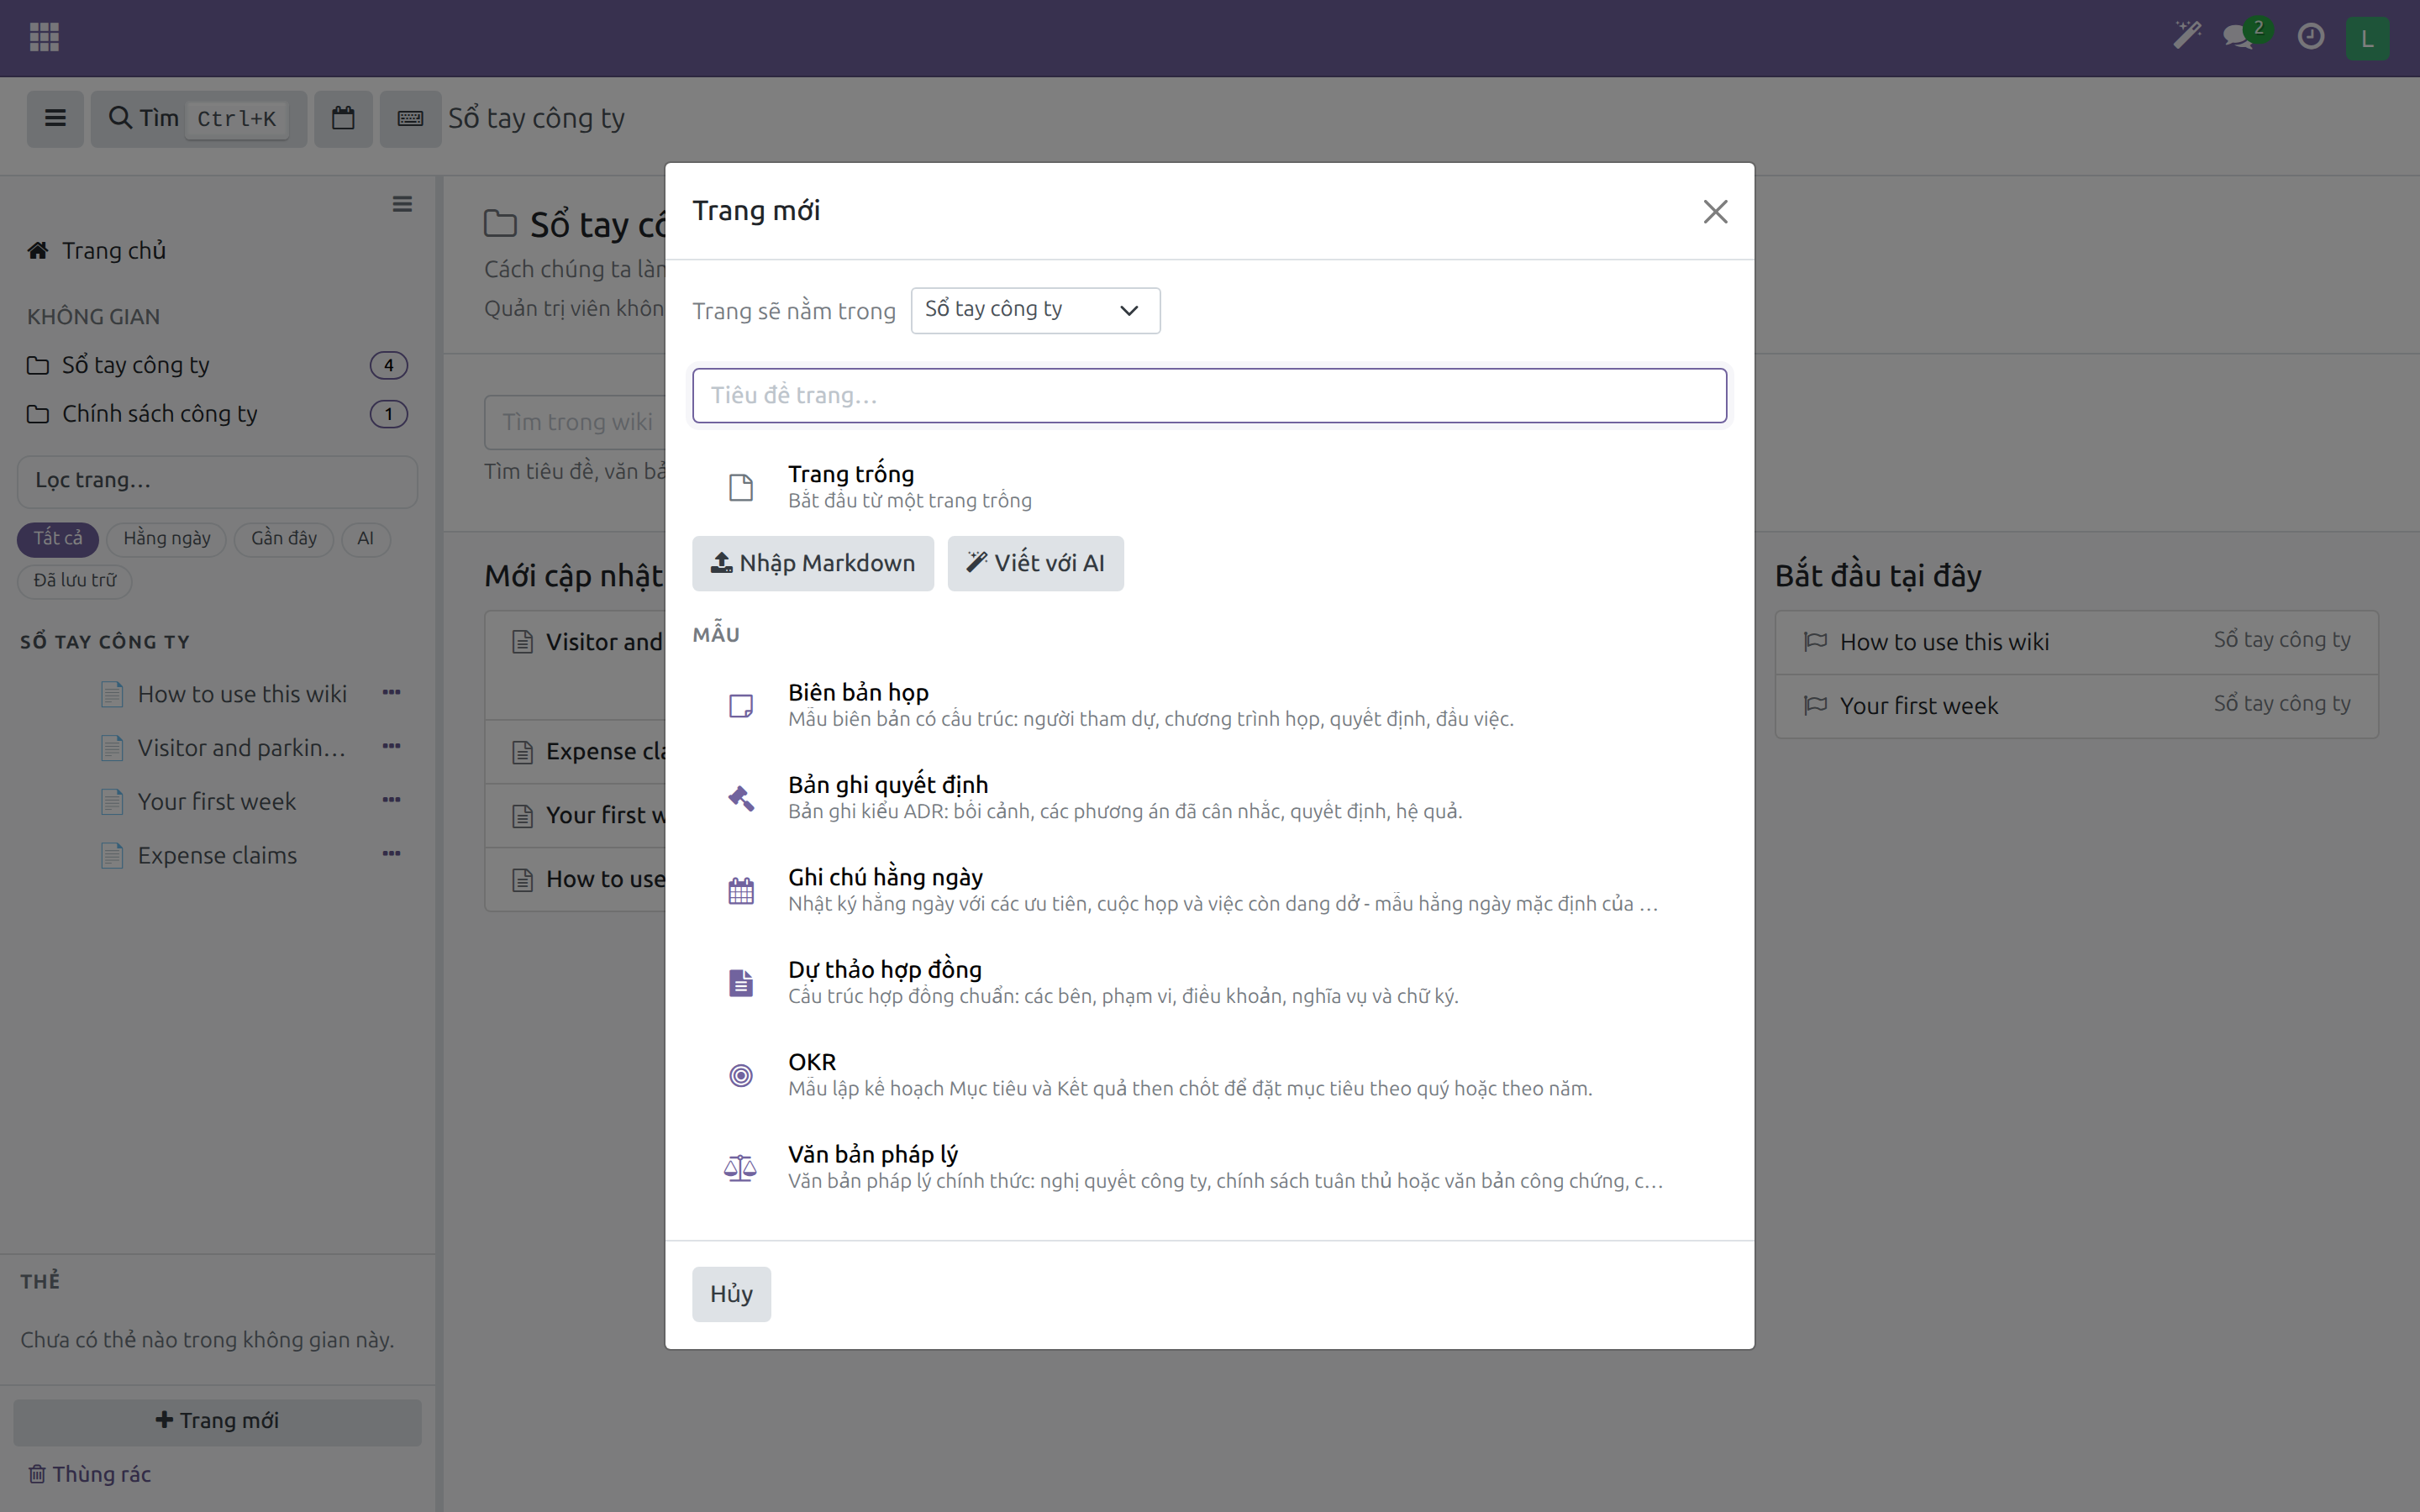Screen dimensions: 2420x1512
Task: Go to Trang chủ in sidebar
Action: [97, 250]
